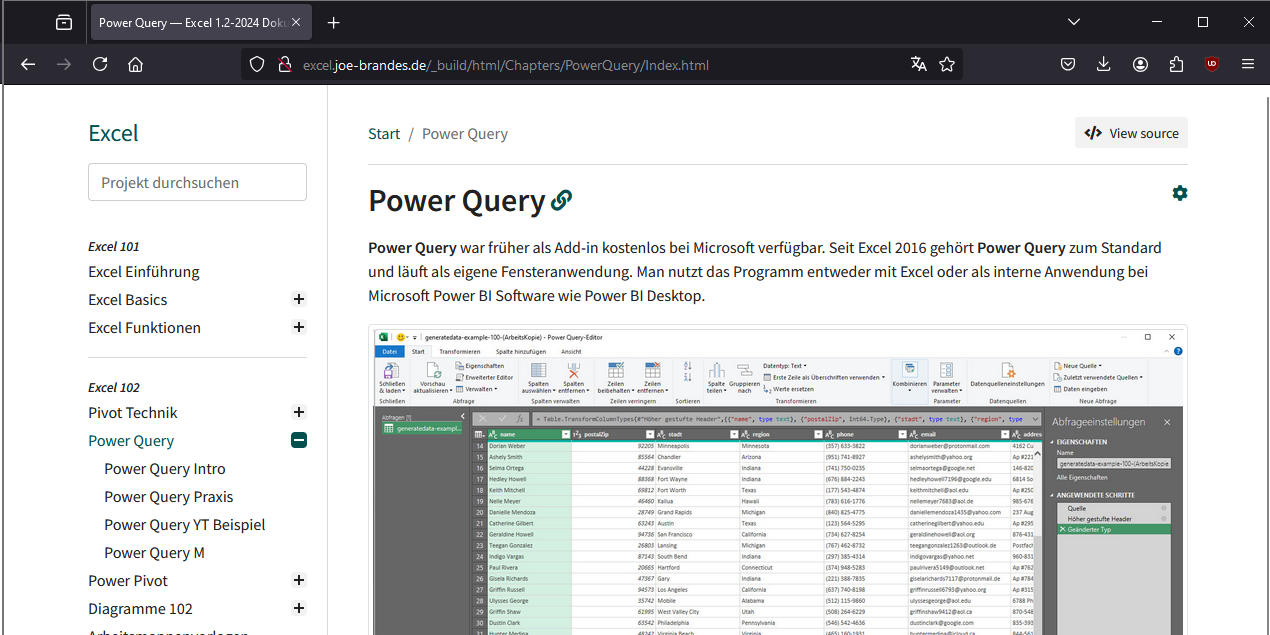Reload the current page
This screenshot has width=1270, height=635.
(100, 64)
